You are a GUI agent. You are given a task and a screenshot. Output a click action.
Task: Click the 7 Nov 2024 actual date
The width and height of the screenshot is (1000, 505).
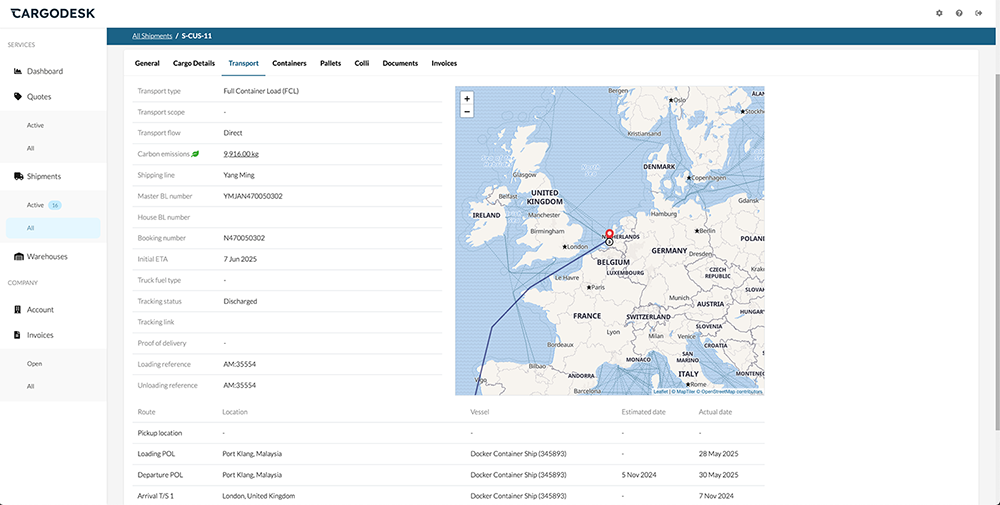coord(717,495)
